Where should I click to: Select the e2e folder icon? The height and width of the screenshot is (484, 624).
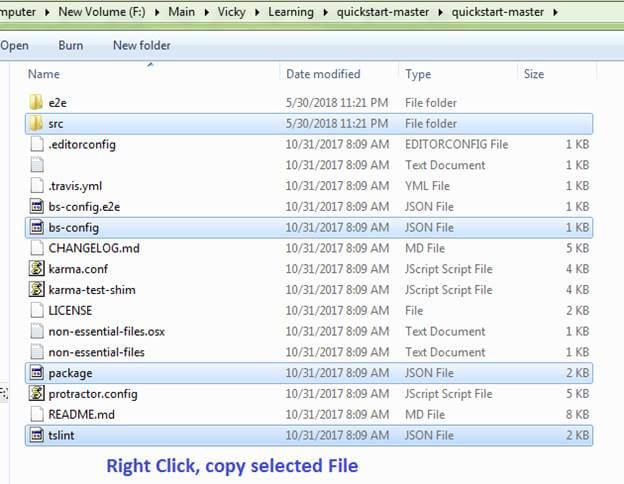[36, 102]
